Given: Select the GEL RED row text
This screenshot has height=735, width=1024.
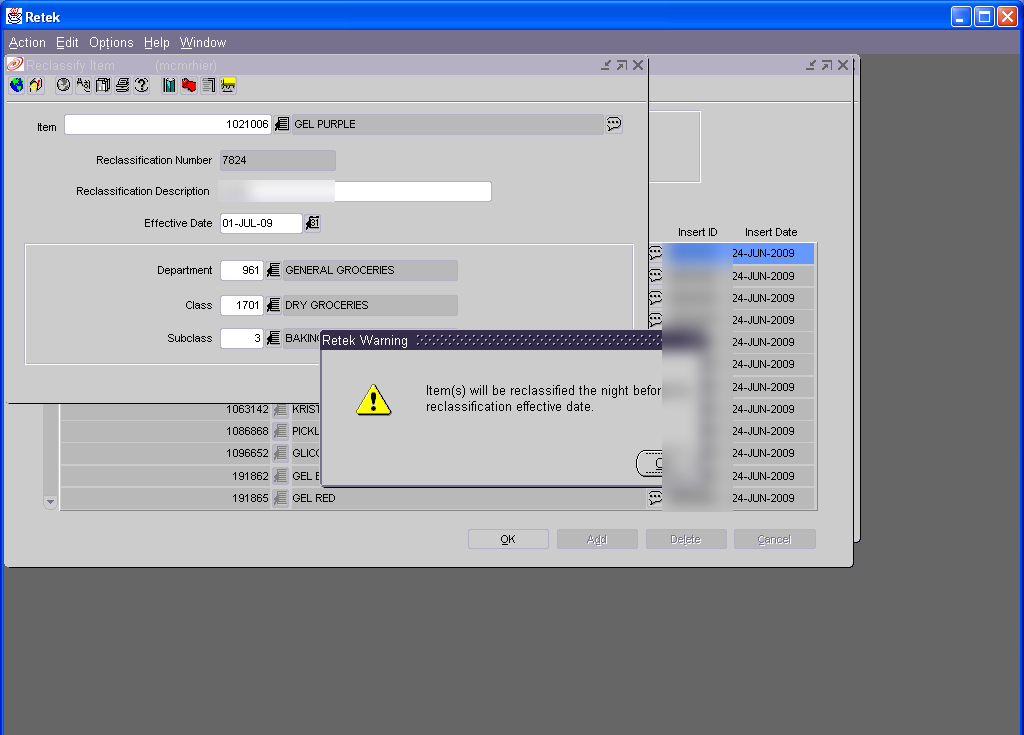Looking at the screenshot, I should click(313, 498).
